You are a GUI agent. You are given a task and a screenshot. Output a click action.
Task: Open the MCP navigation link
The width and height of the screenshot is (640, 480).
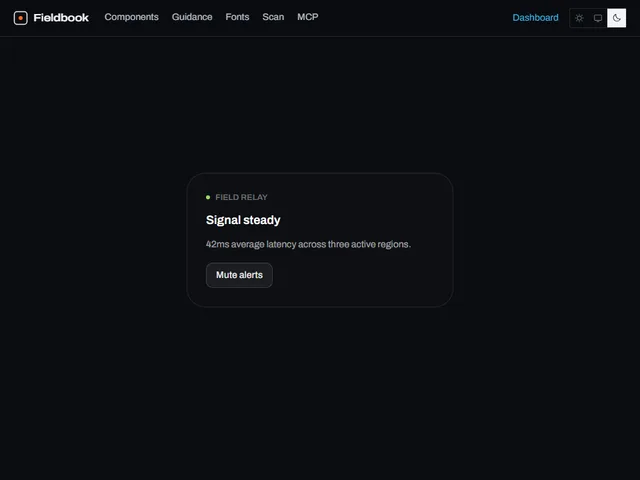308,17
